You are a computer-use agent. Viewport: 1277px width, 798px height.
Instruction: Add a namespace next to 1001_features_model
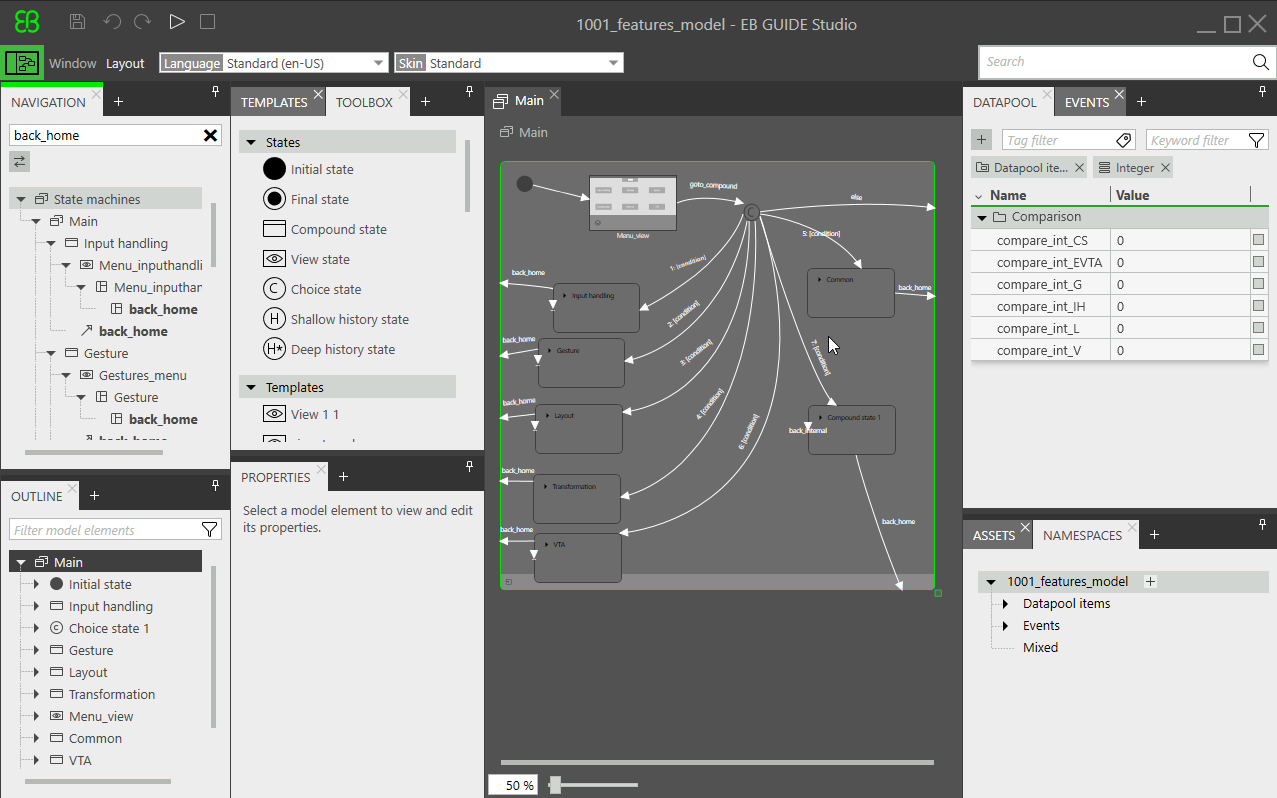(x=1150, y=581)
